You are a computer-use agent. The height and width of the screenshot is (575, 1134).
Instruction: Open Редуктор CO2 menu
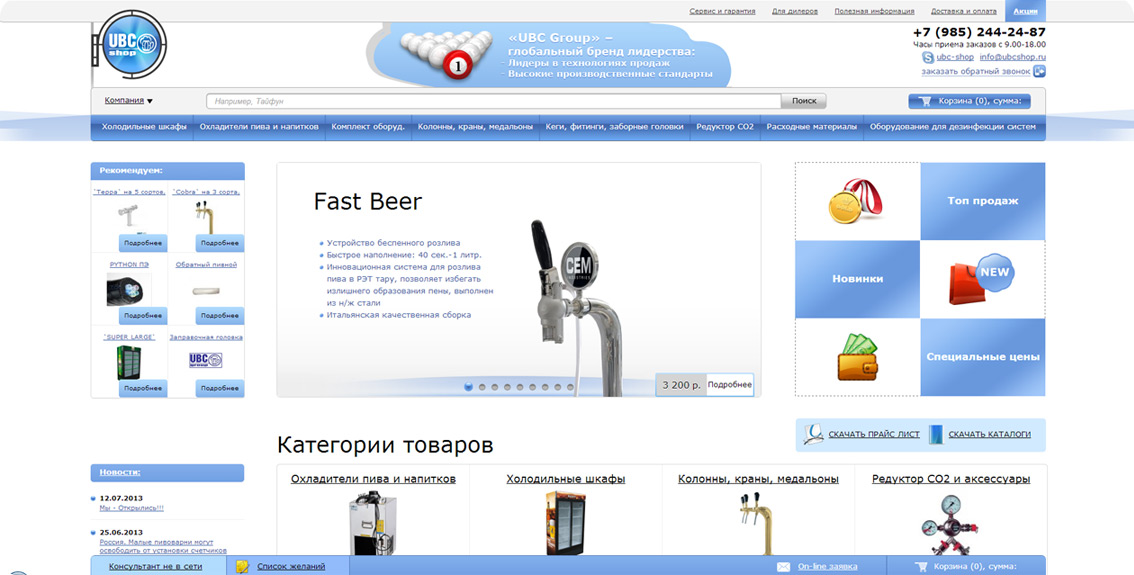click(725, 127)
